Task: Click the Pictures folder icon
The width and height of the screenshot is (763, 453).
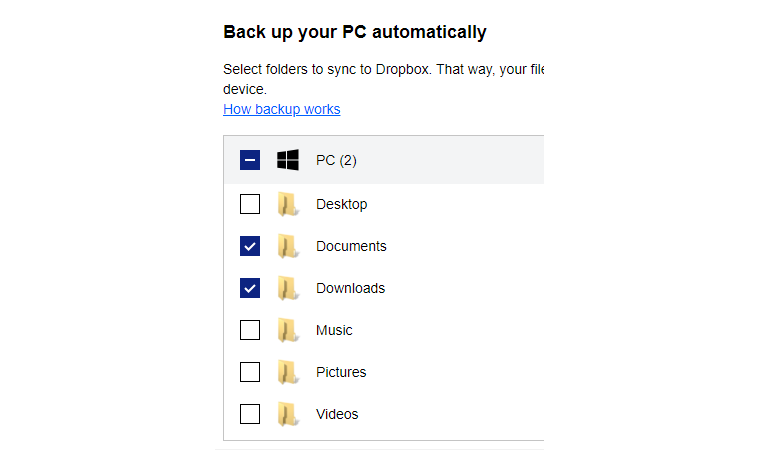Action: point(288,372)
